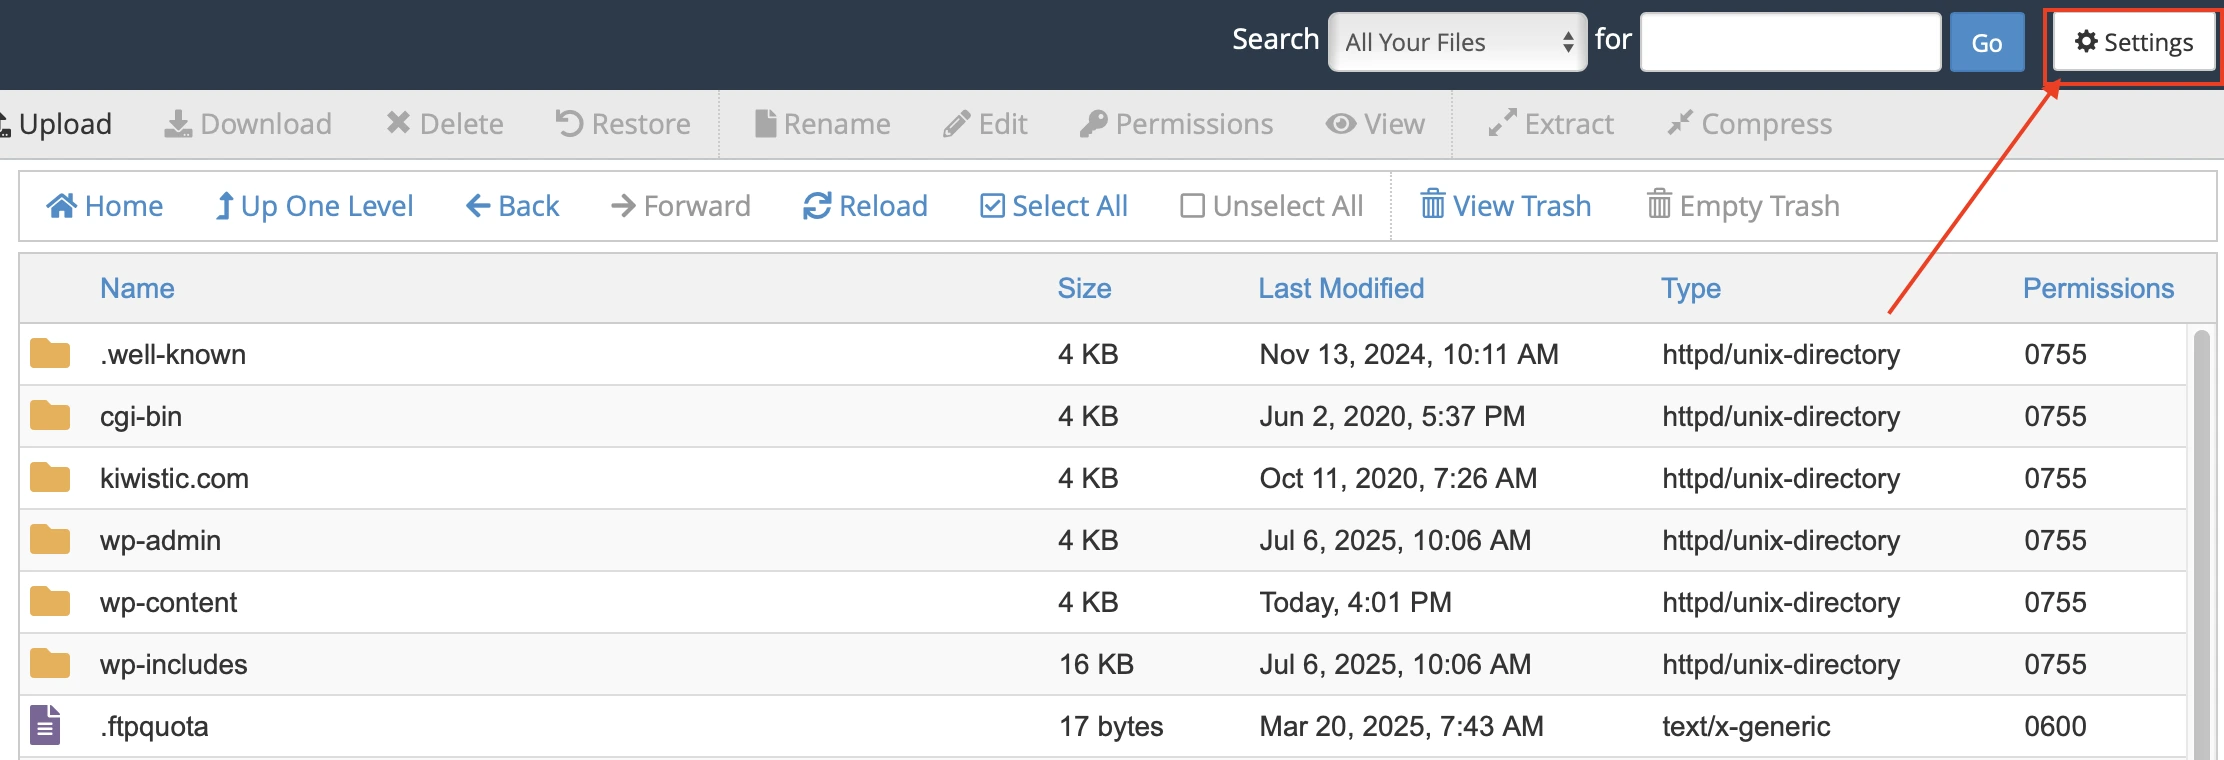Reload the file list
Viewport: 2224px width, 760px height.
pyautogui.click(x=865, y=206)
